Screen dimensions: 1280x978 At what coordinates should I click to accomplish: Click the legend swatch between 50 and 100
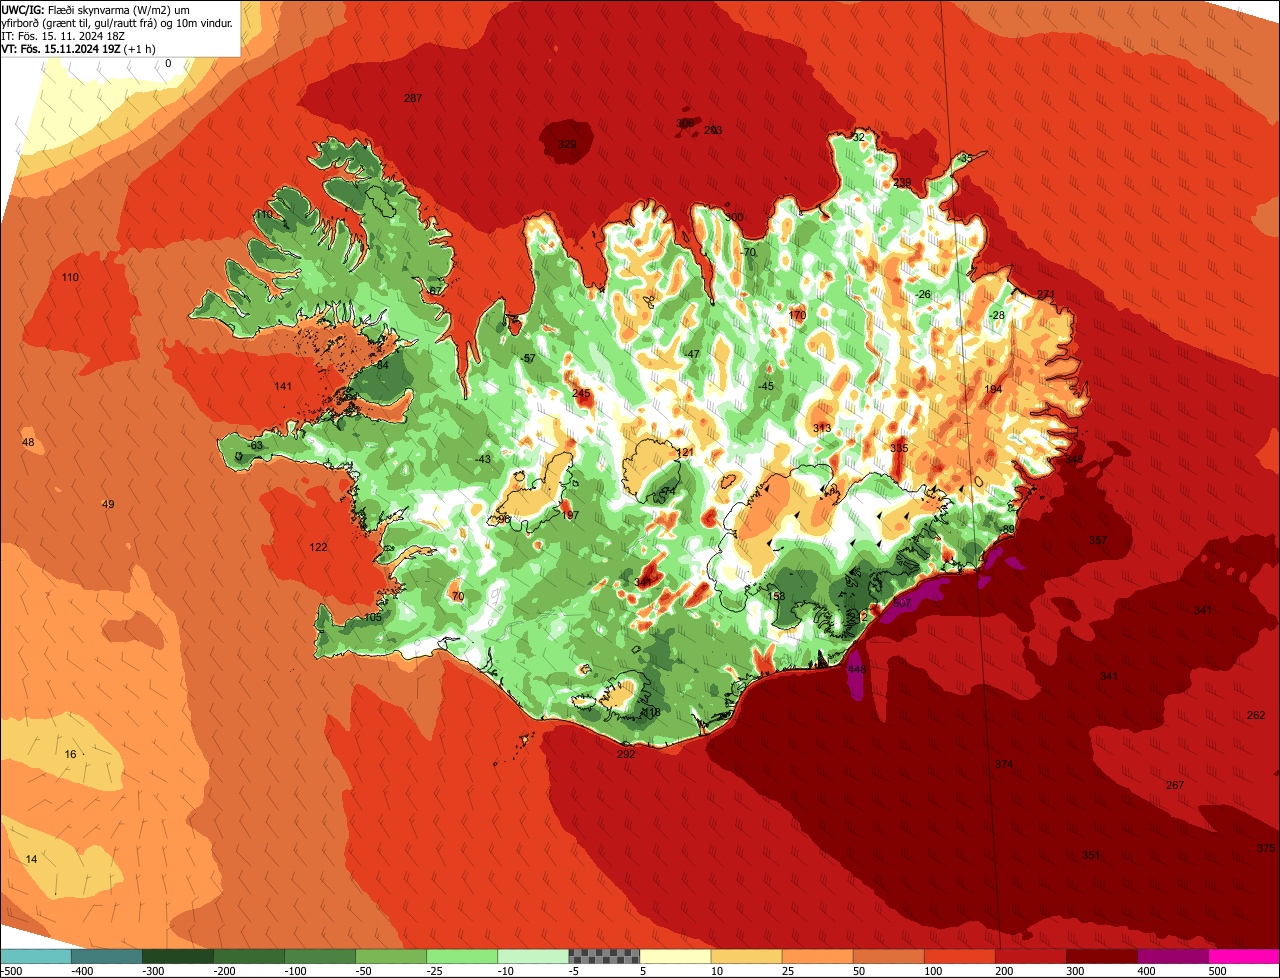[888, 956]
